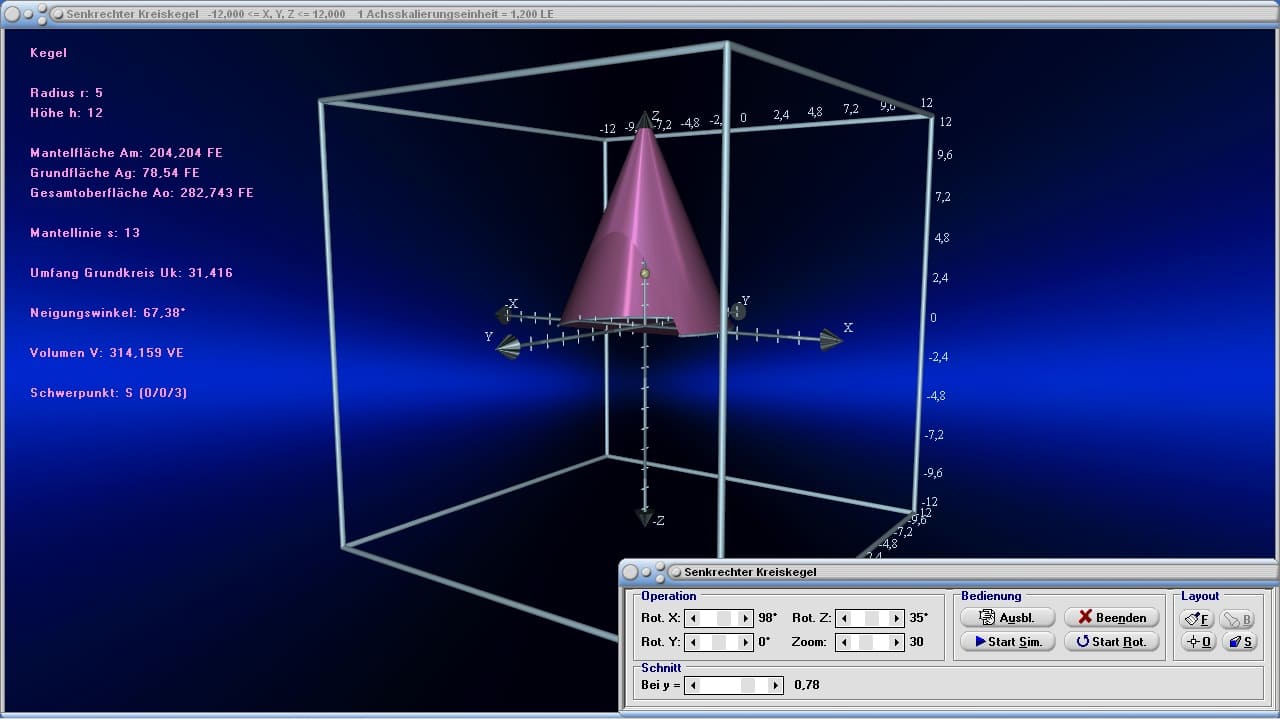The width and height of the screenshot is (1280, 720).
Task: Click the 'Schwerpunkt: S (0/0/3)' text
Action: click(108, 393)
